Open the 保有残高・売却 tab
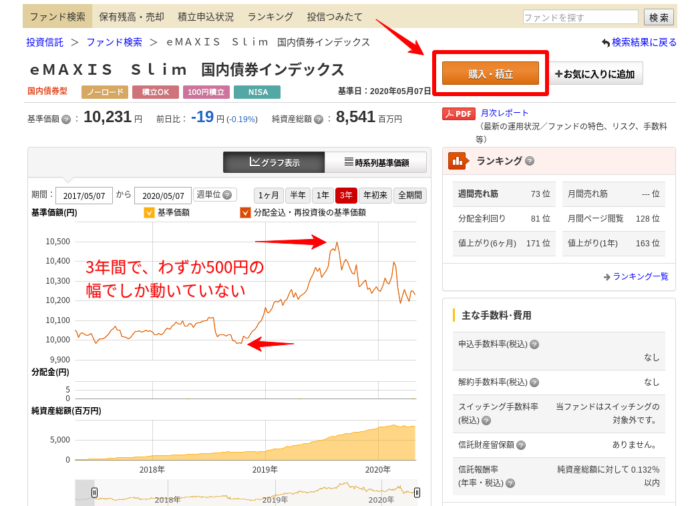The height and width of the screenshot is (506, 700). coord(132,17)
